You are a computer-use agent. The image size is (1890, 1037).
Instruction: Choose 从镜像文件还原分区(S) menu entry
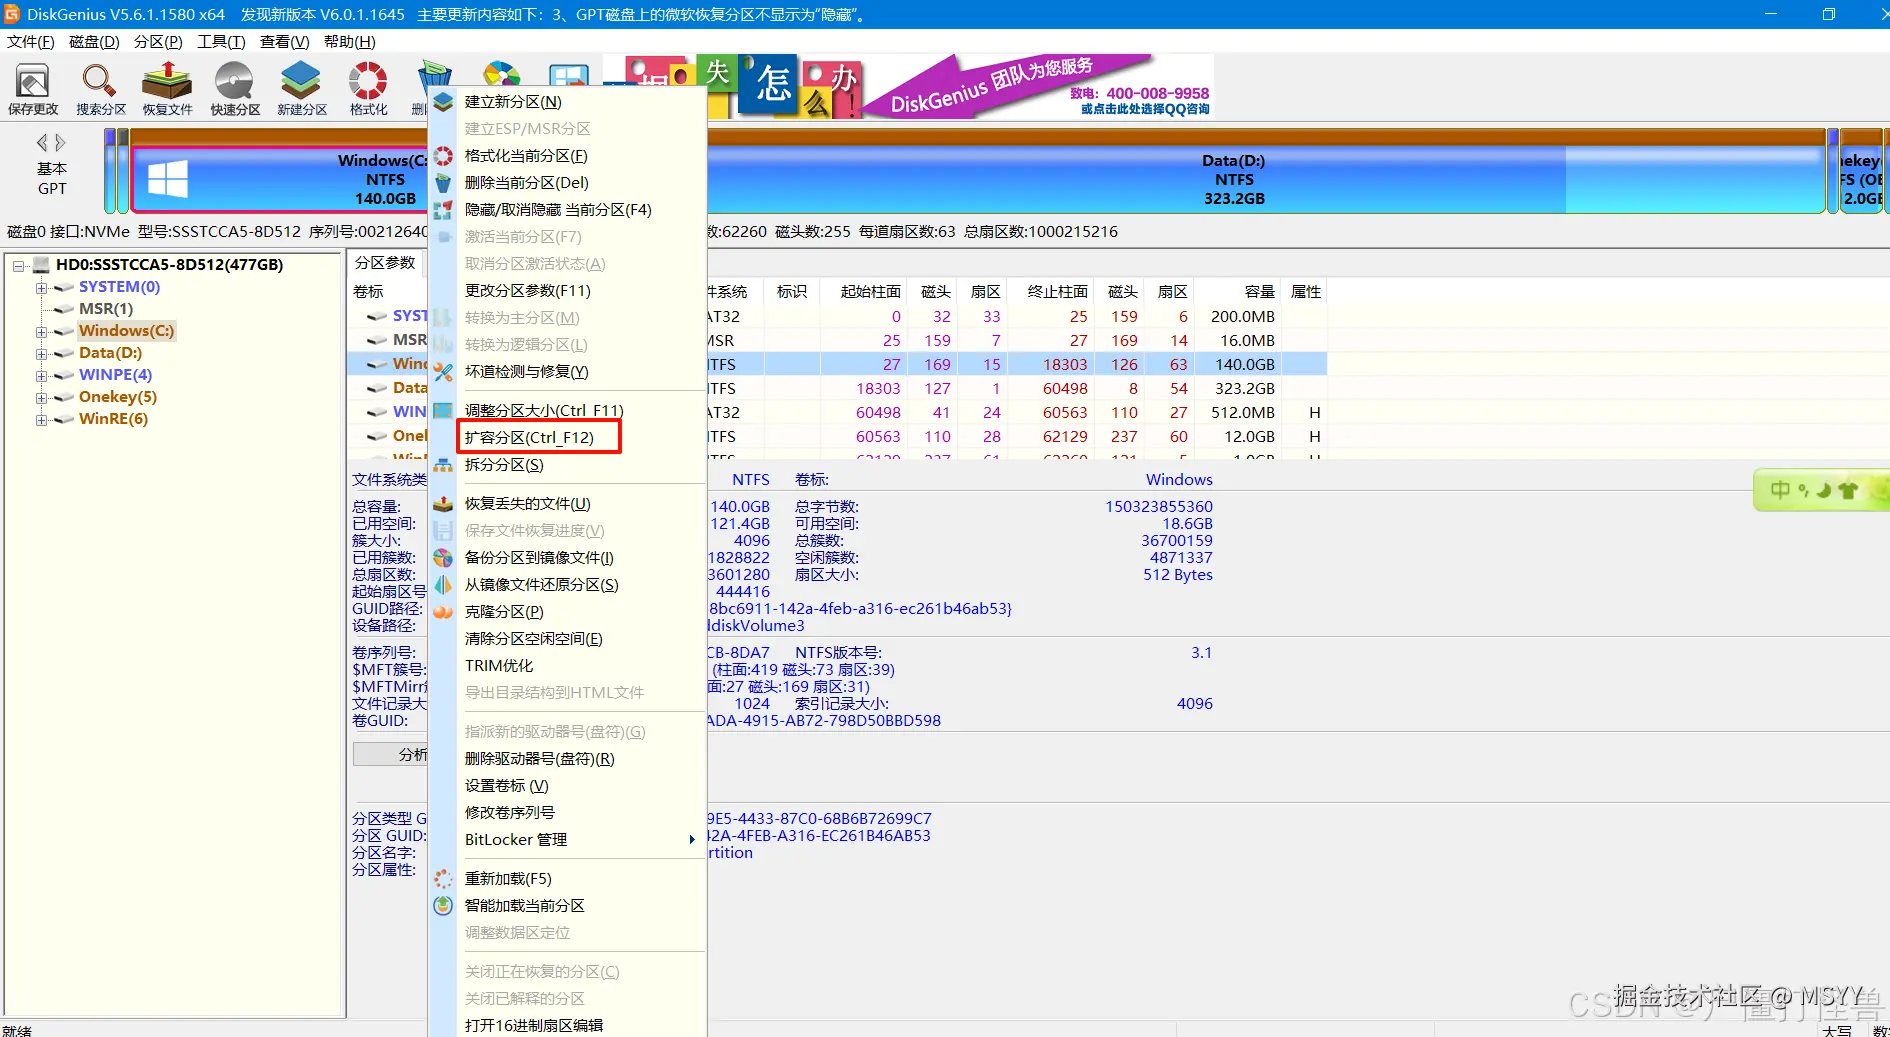542,585
